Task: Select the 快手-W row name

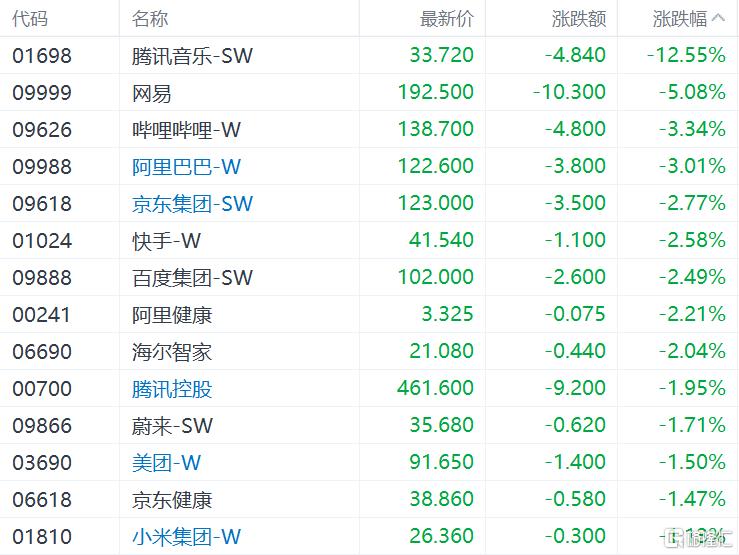Action: (166, 241)
